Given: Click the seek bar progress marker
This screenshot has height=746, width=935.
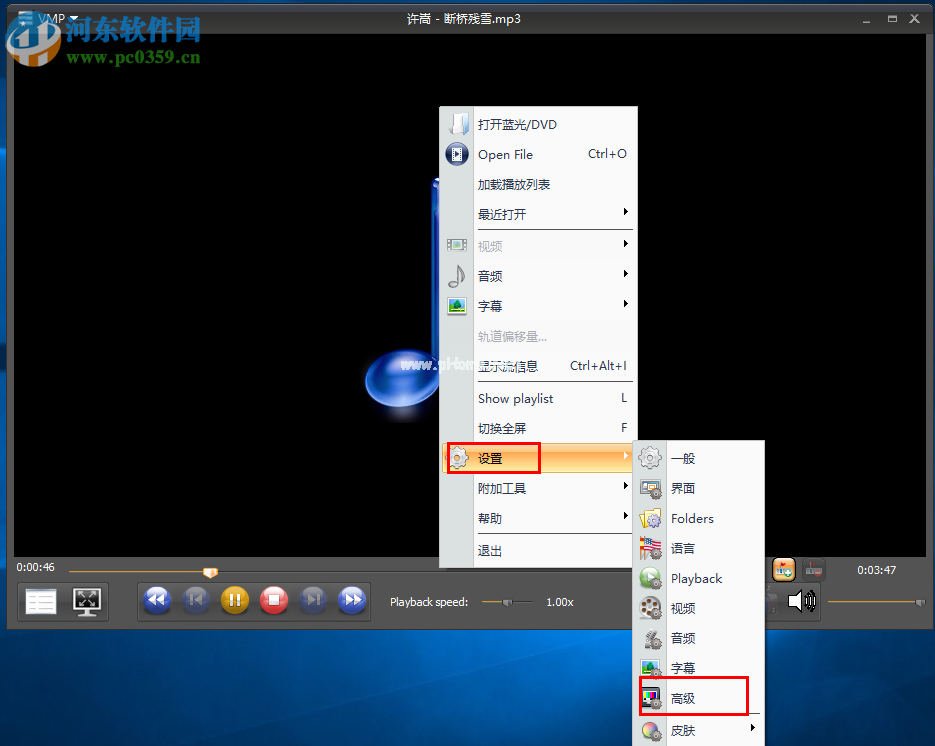Looking at the screenshot, I should (x=210, y=572).
